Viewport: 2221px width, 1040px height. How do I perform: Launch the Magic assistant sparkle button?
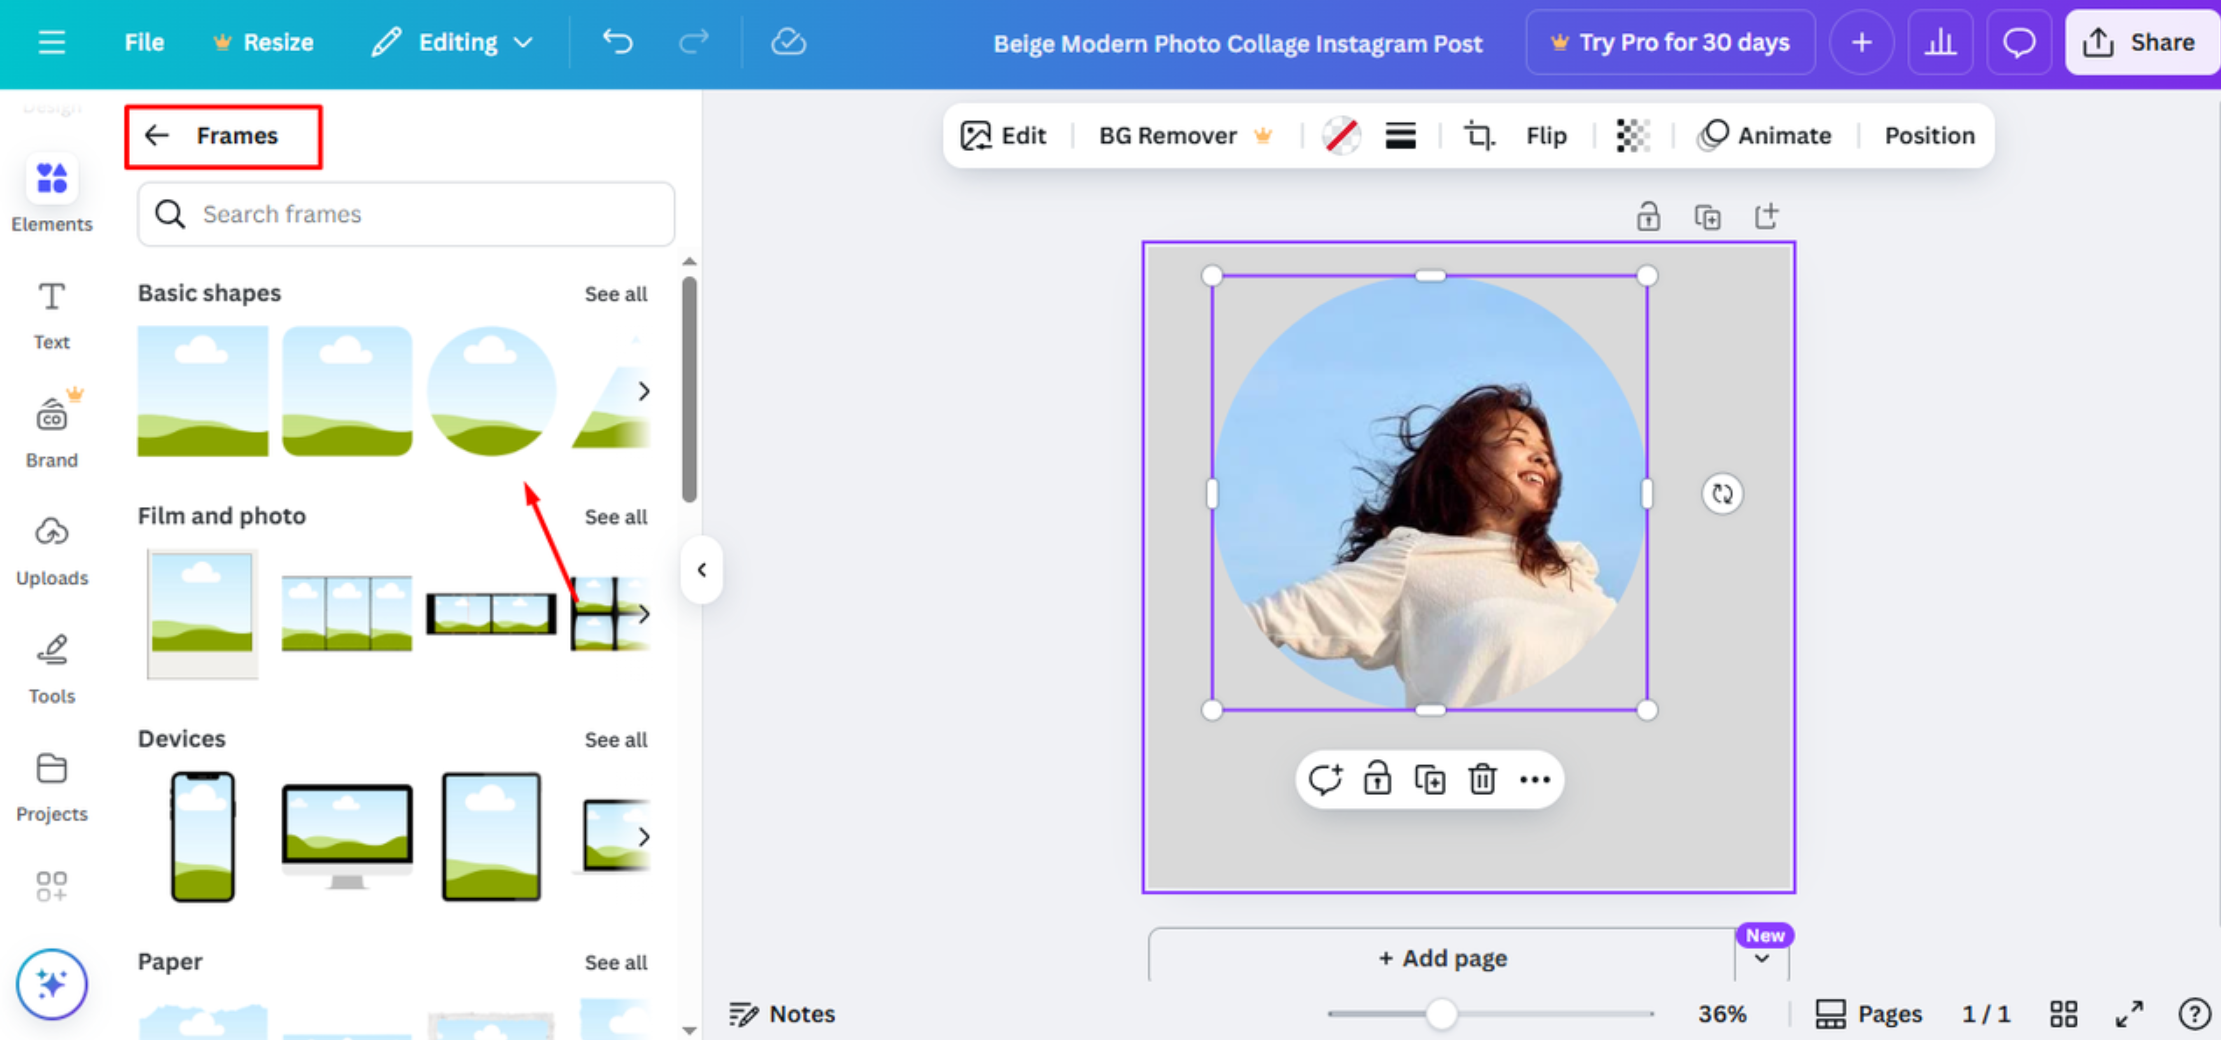coord(51,984)
